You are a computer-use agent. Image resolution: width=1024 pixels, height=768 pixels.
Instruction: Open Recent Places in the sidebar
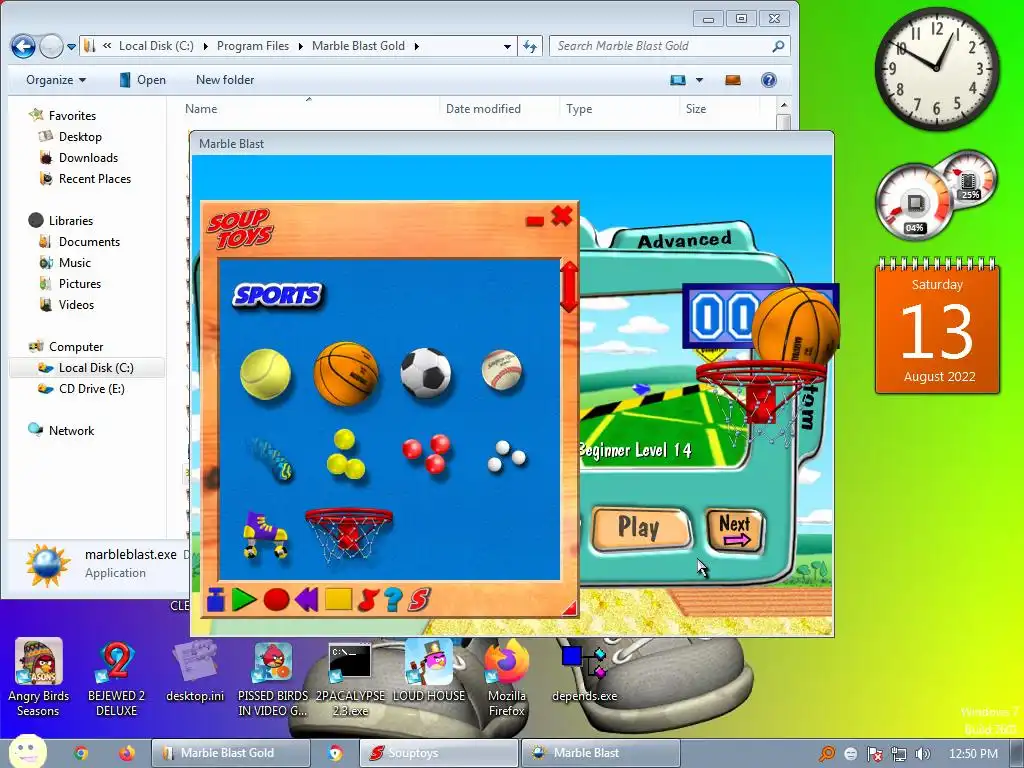(x=95, y=178)
